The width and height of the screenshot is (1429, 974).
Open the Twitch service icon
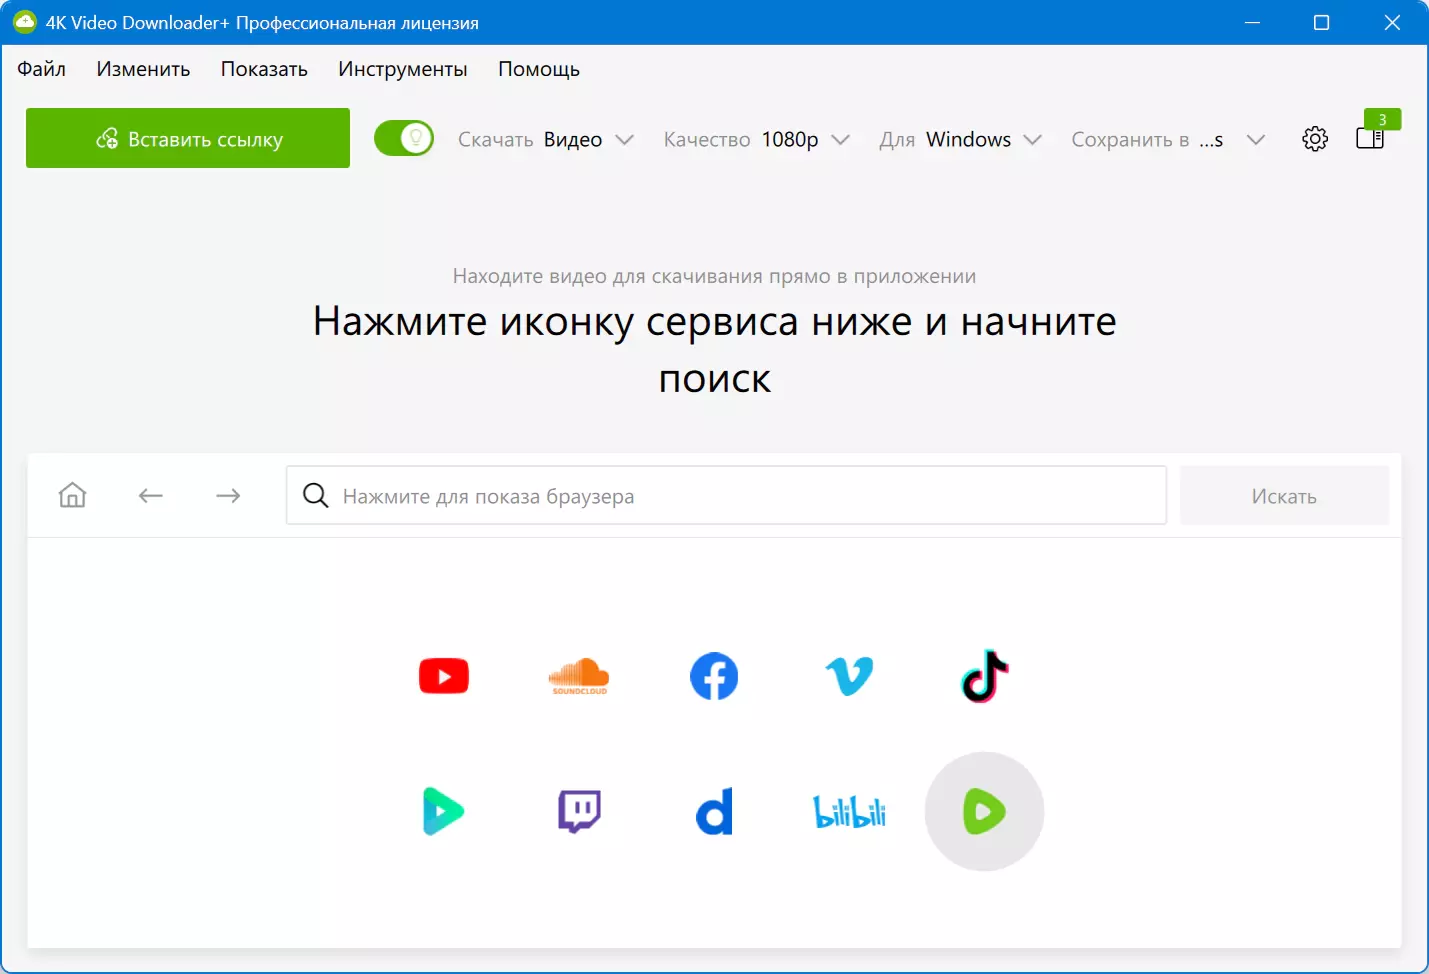(579, 811)
